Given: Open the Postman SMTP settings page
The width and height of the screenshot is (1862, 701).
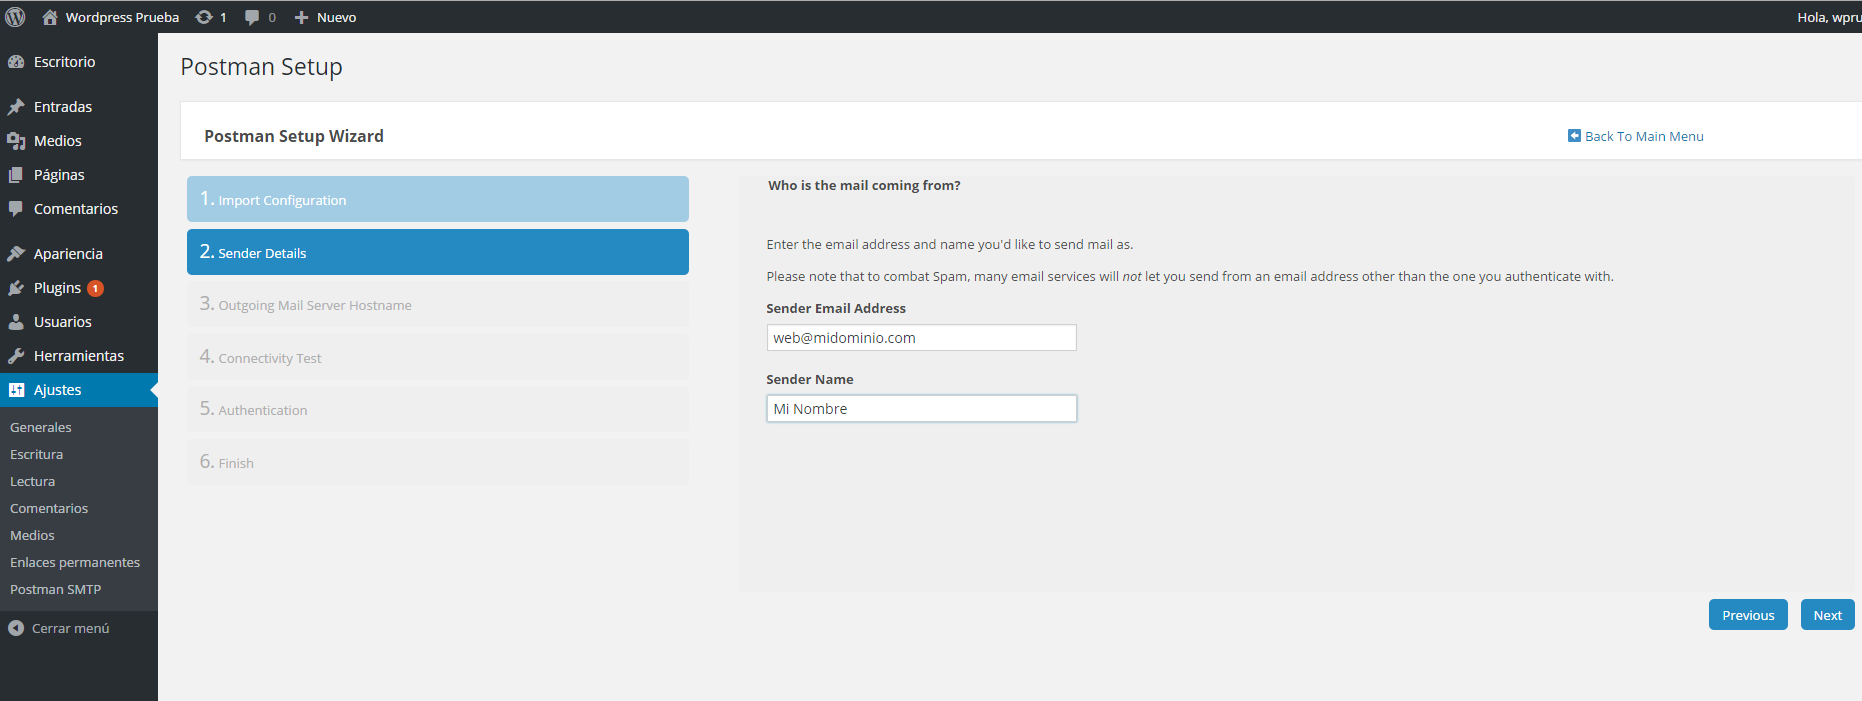Looking at the screenshot, I should [x=55, y=589].
